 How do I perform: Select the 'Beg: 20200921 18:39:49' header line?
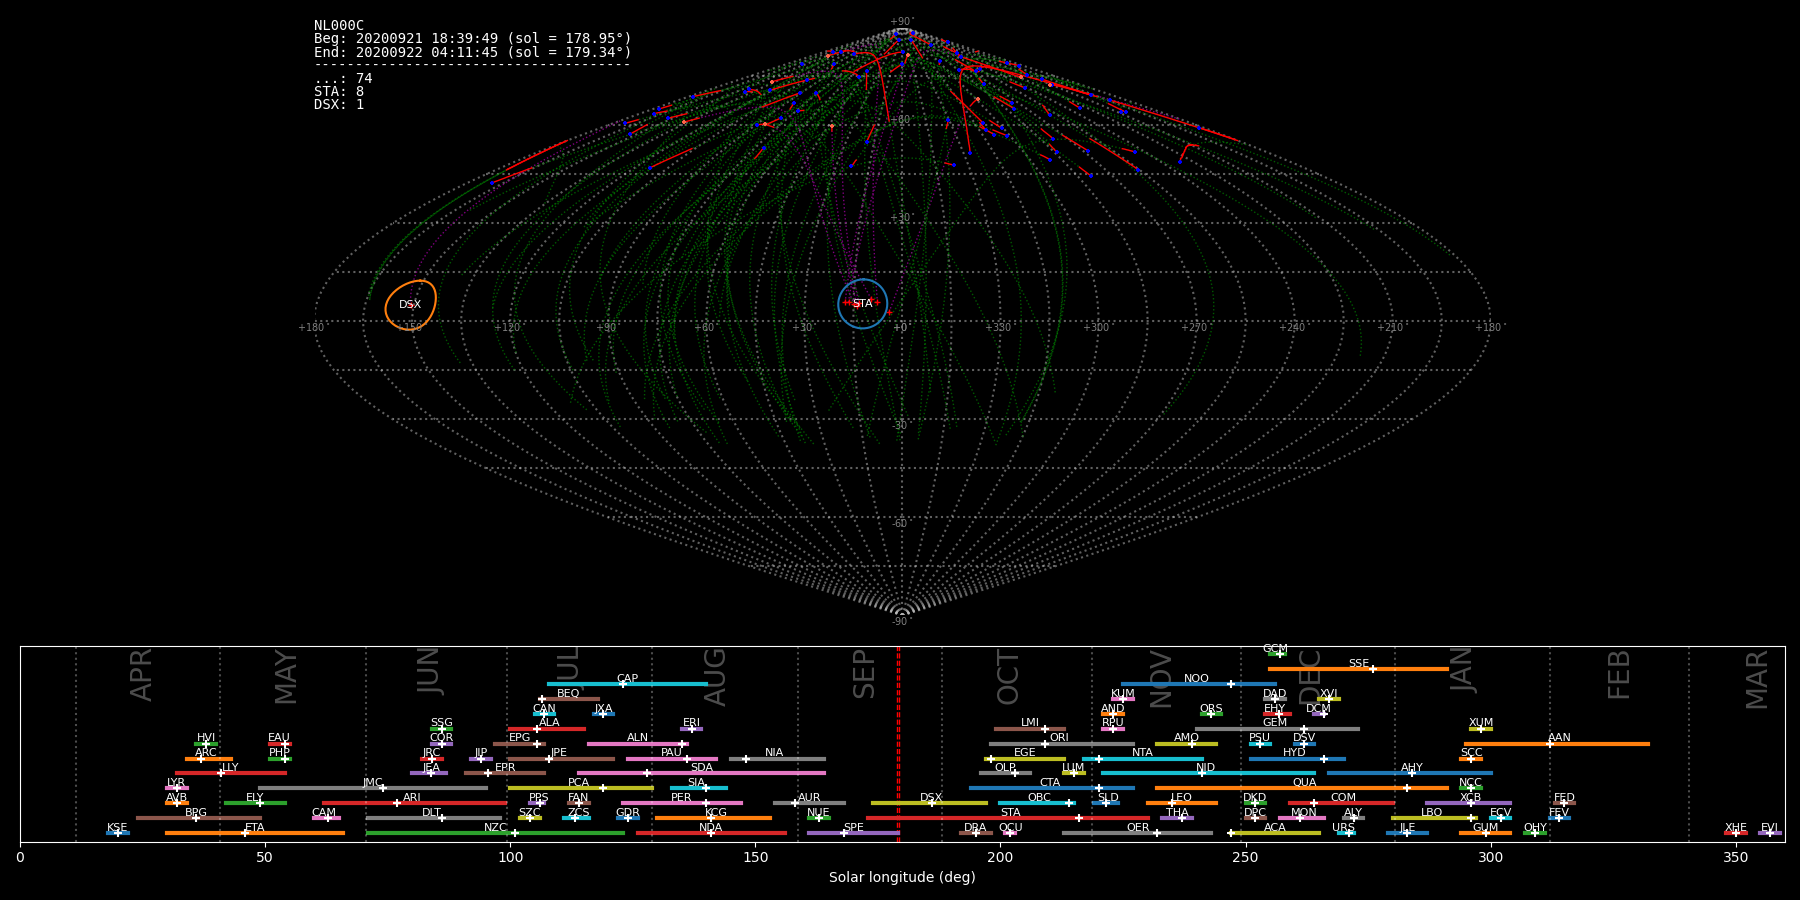[473, 39]
